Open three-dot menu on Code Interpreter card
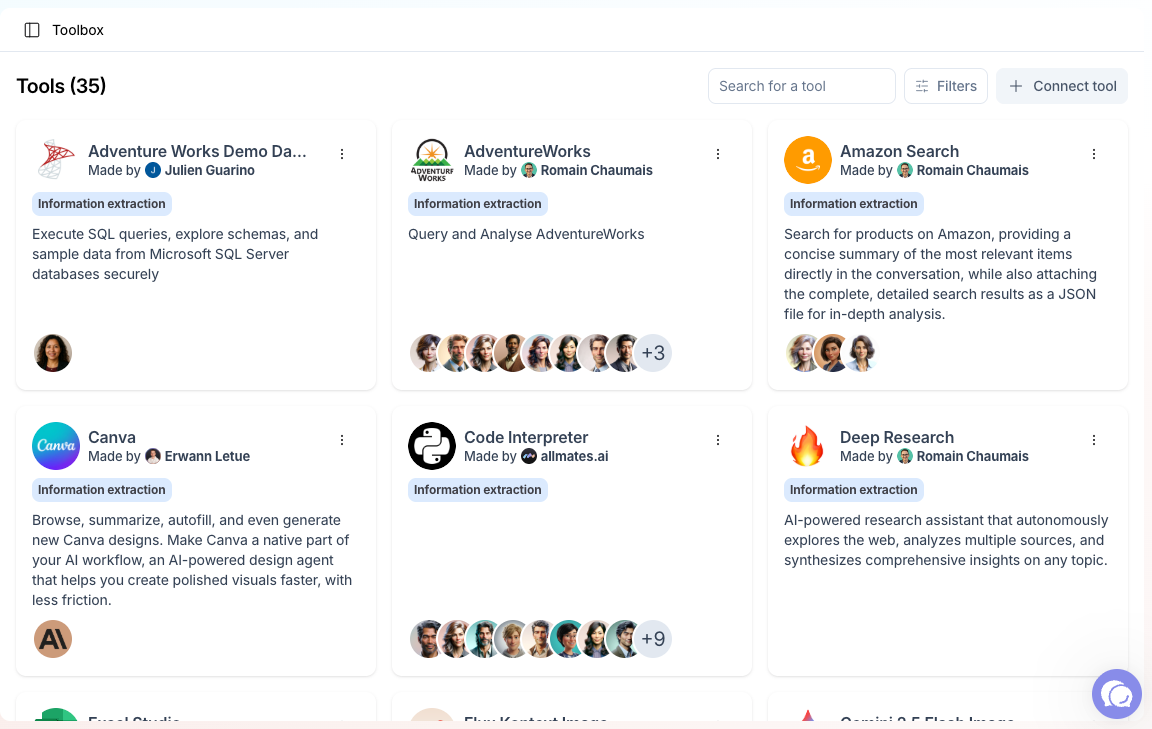1152x729 pixels. coord(718,440)
